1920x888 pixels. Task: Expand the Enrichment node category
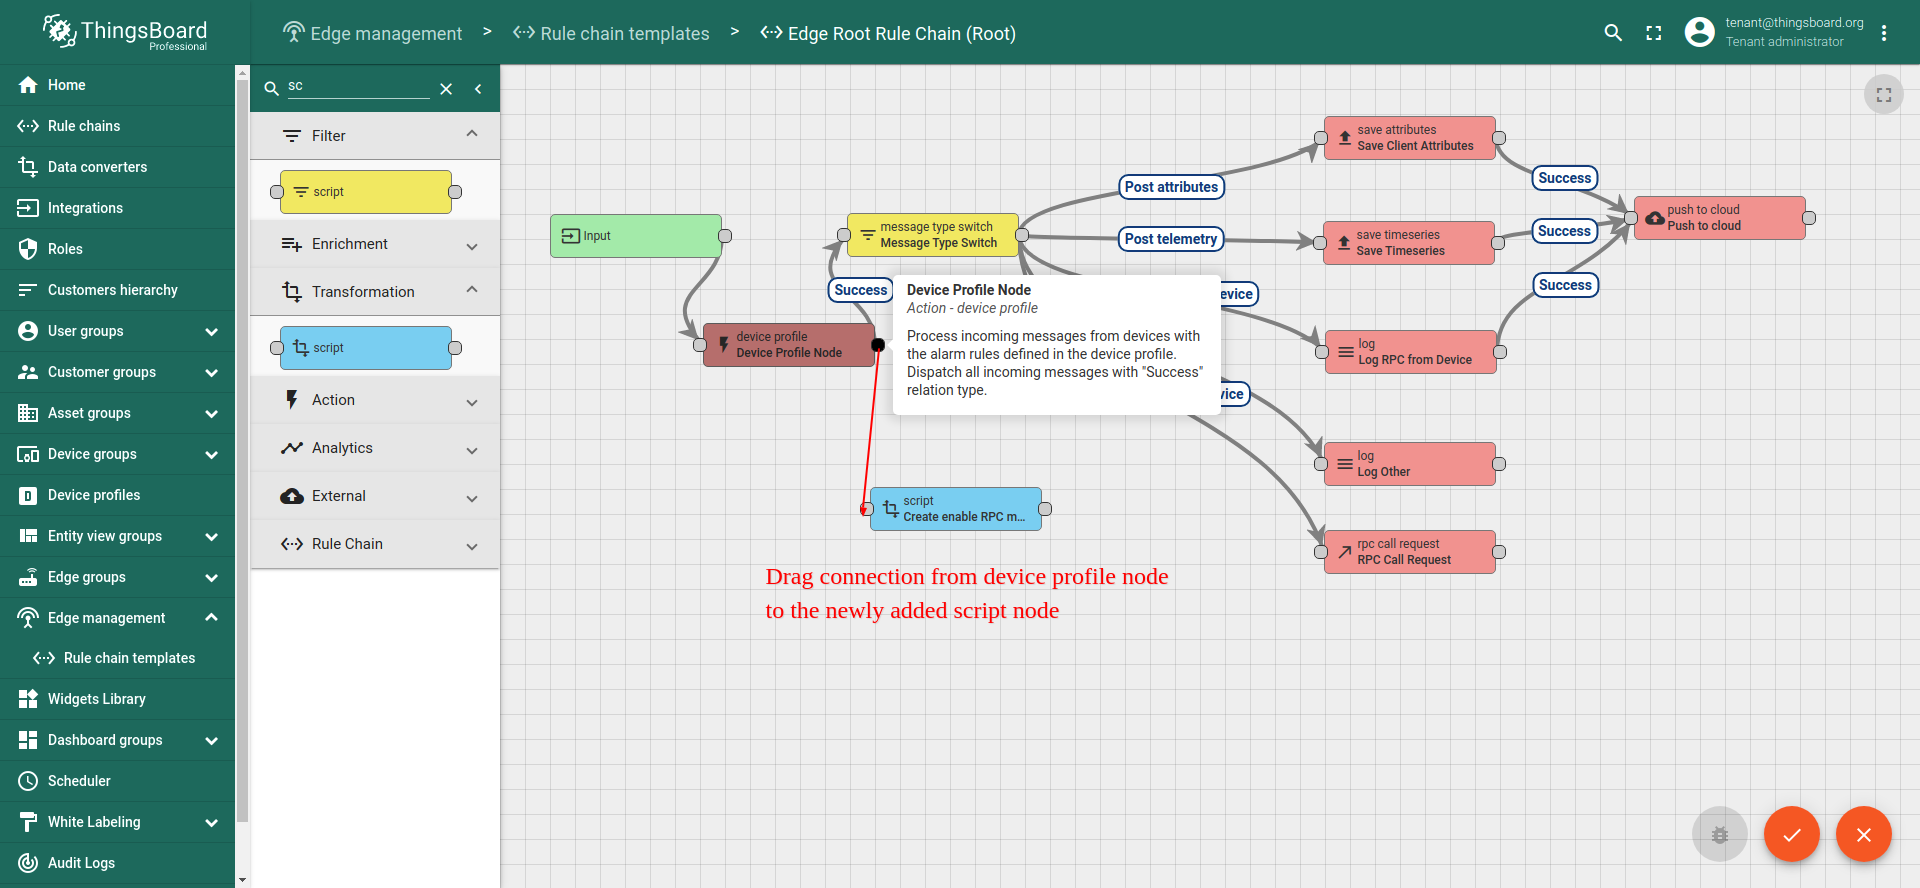click(375, 244)
